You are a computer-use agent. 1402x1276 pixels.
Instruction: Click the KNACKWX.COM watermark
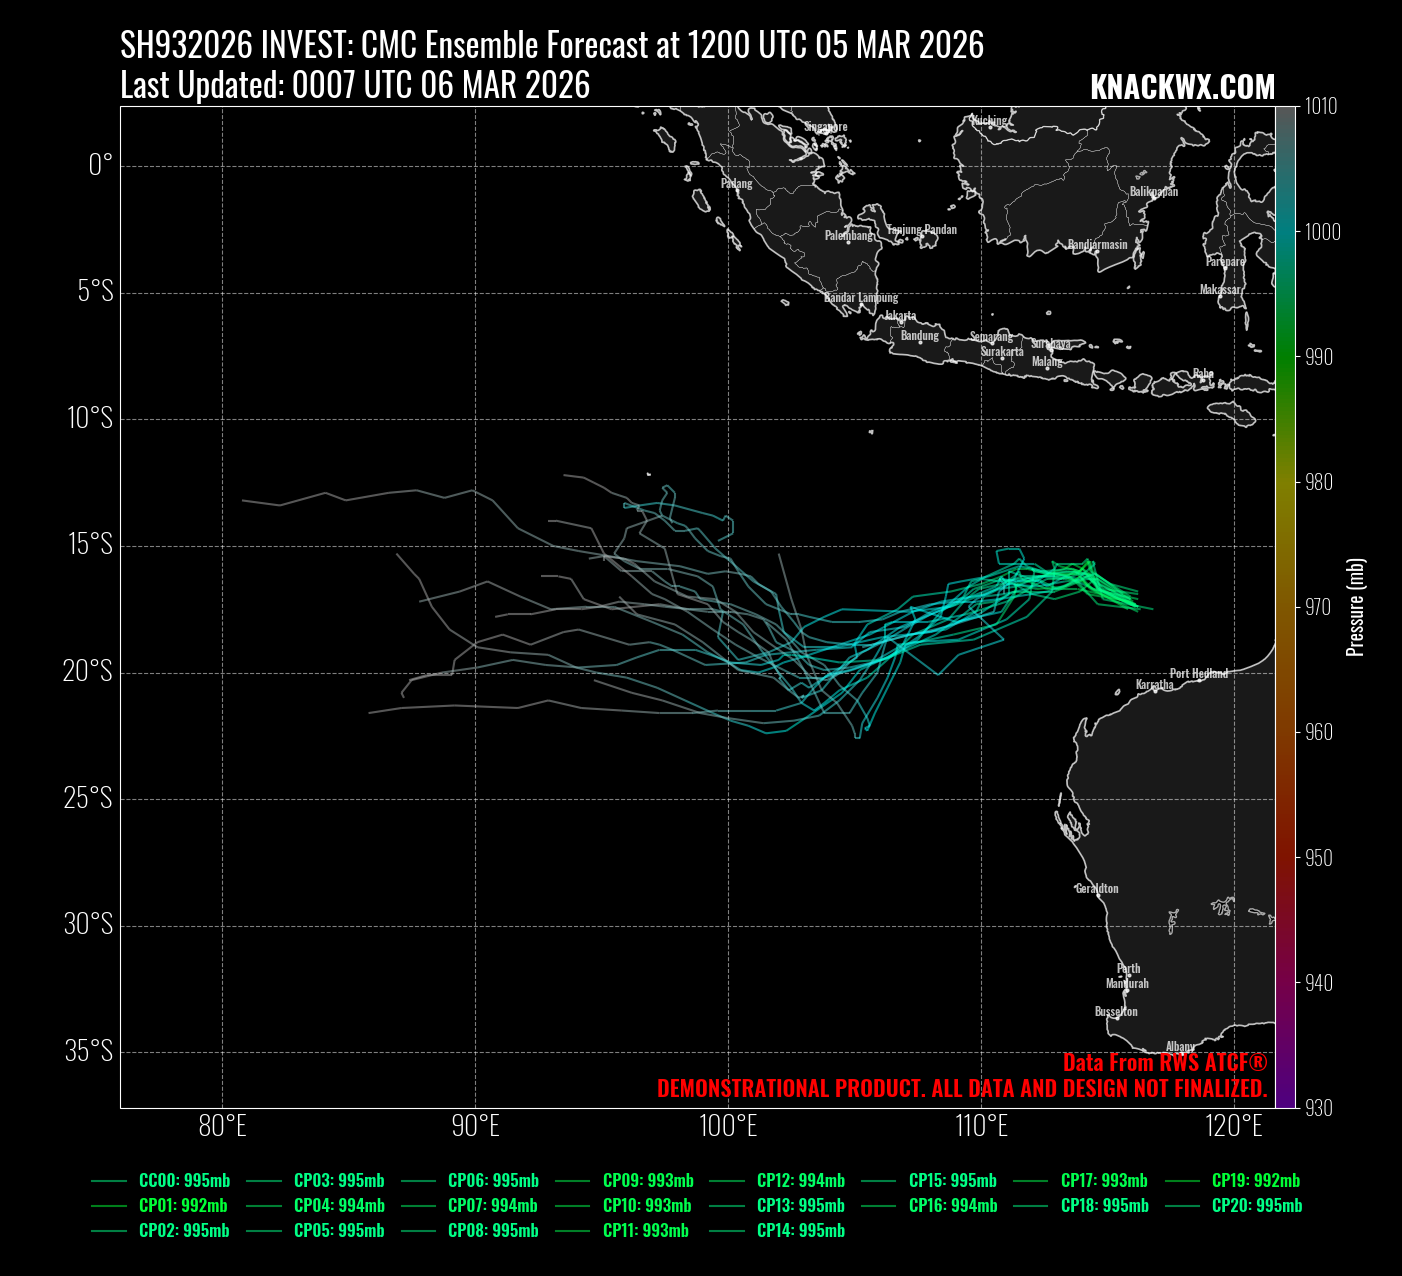coord(1182,88)
